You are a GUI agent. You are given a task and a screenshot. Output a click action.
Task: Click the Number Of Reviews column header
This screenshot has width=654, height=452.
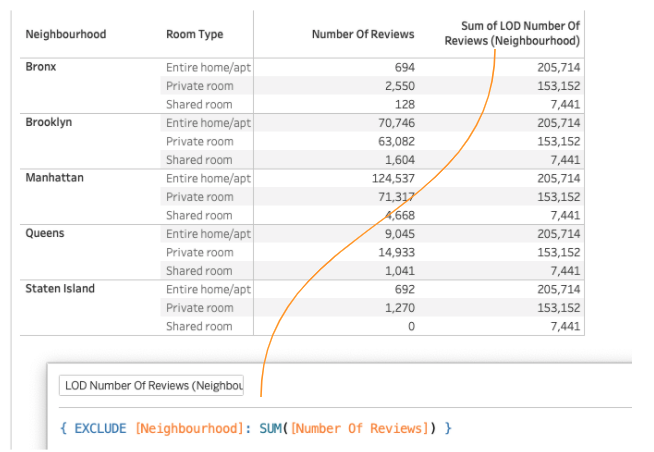362,34
